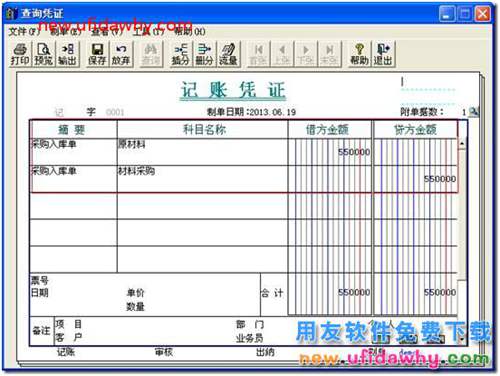Click the 放弃 (Discard) toolbar icon

point(121,54)
